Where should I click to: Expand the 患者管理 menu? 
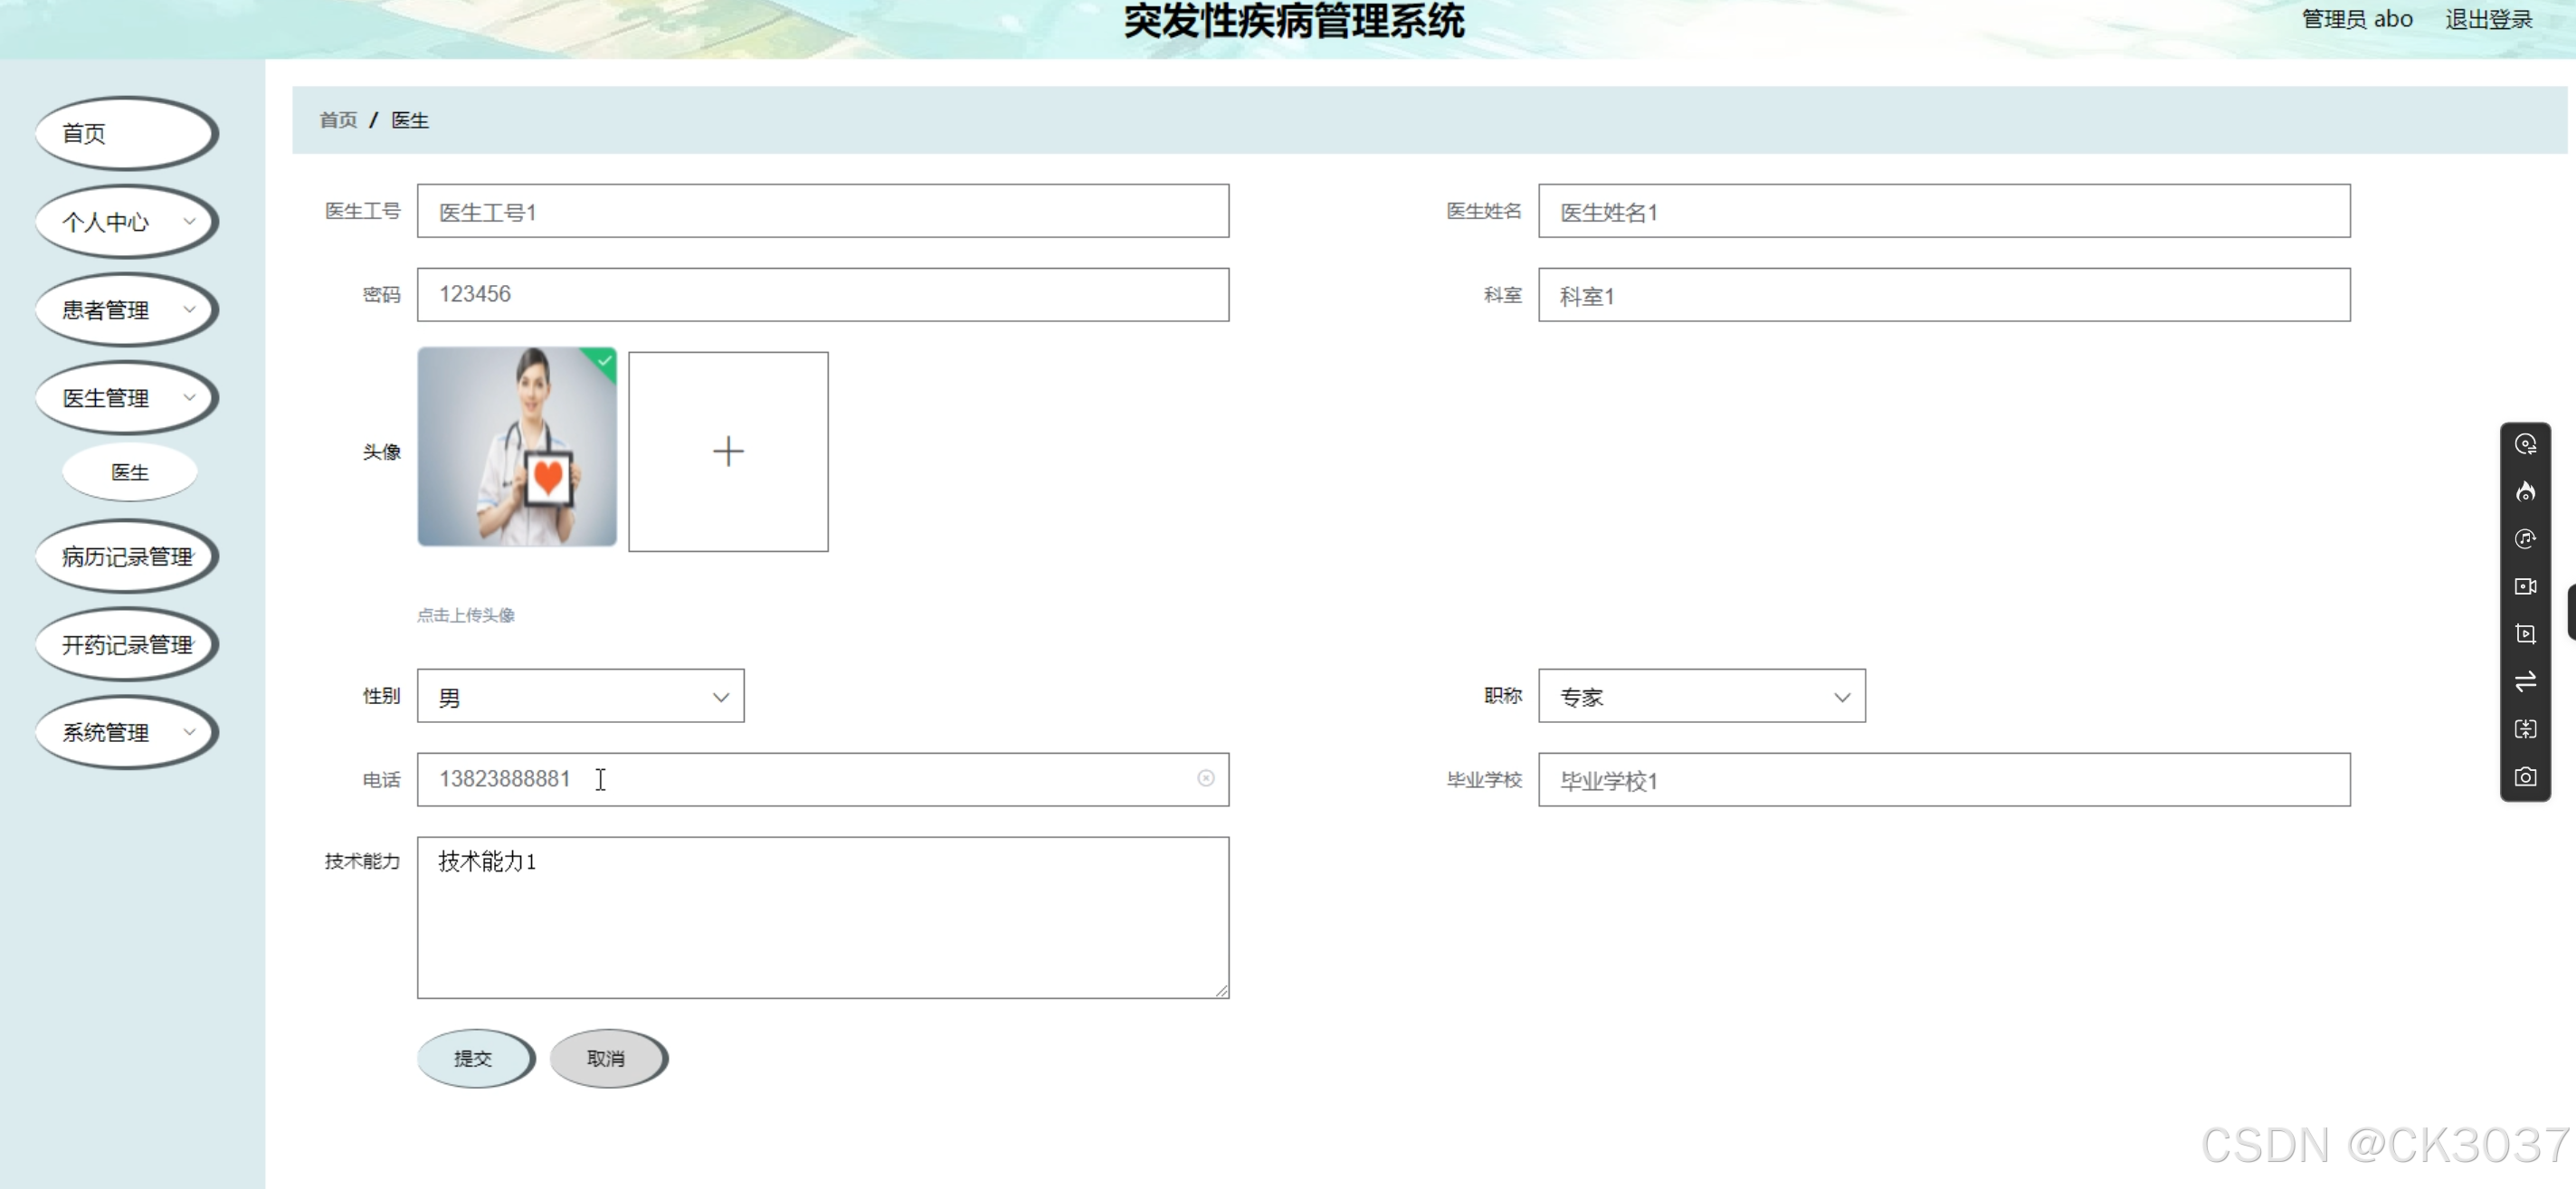click(x=126, y=310)
